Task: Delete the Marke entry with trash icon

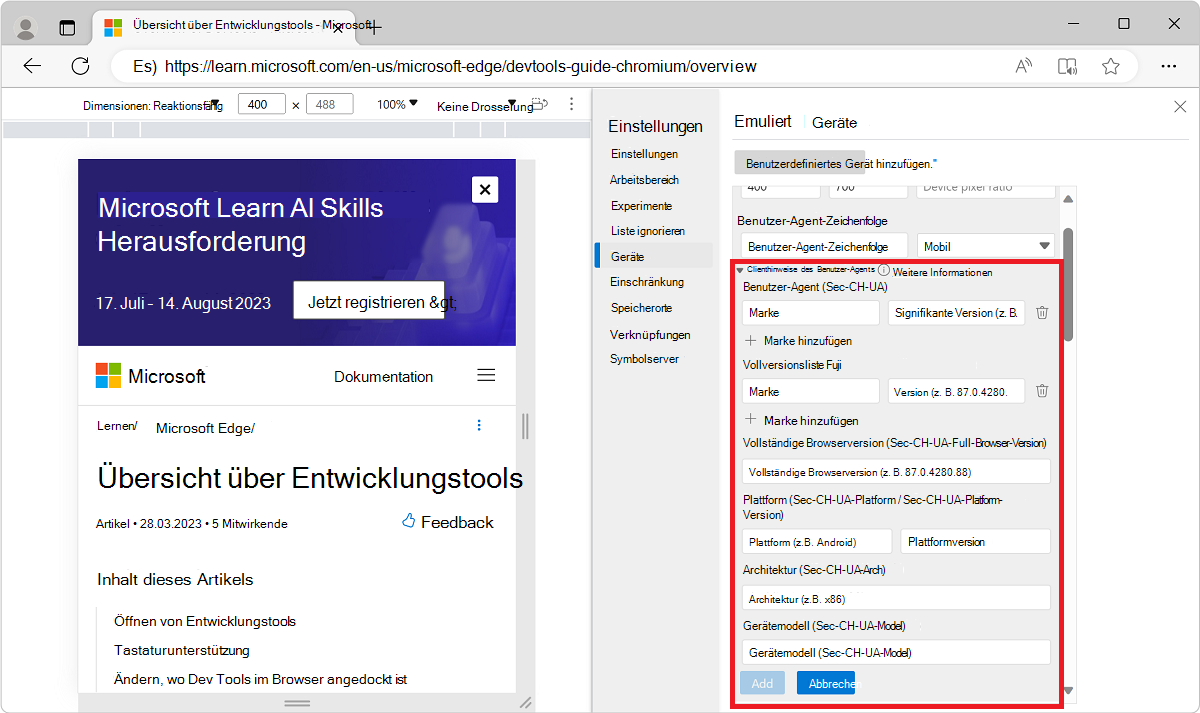Action: (x=1041, y=311)
